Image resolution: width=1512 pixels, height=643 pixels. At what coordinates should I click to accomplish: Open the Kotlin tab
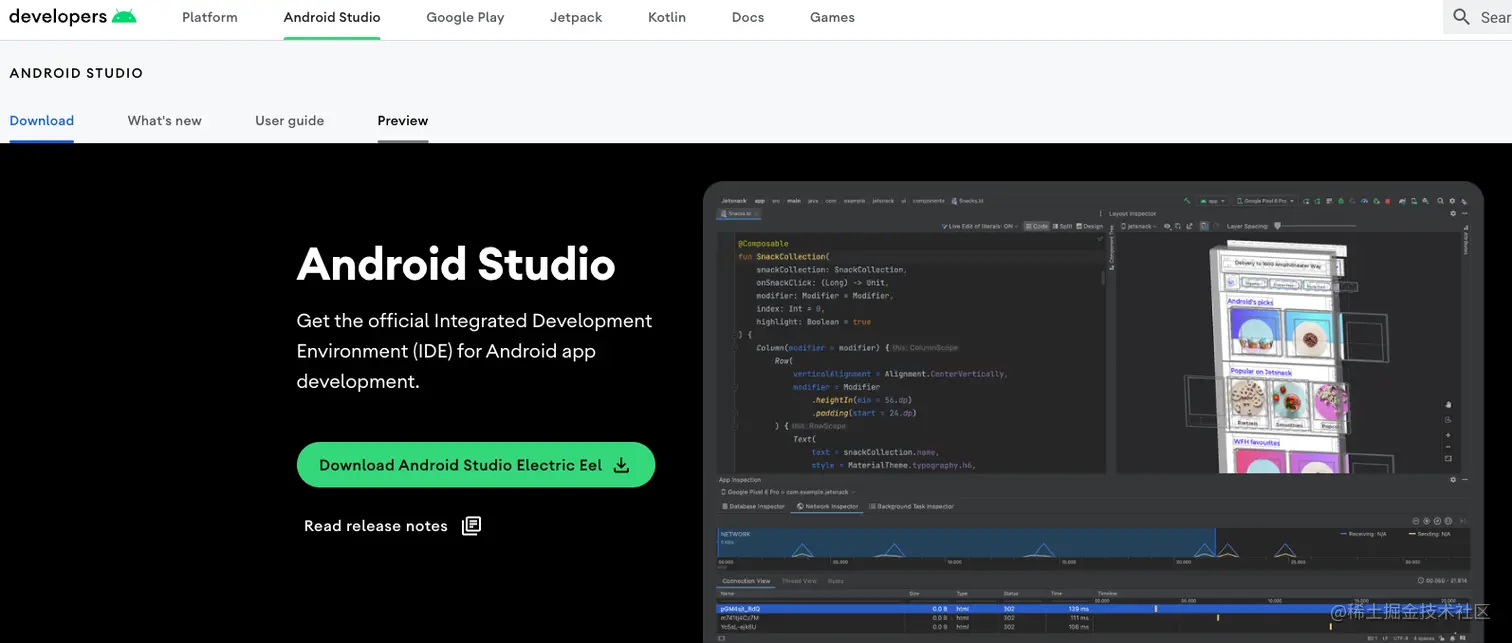tap(667, 17)
